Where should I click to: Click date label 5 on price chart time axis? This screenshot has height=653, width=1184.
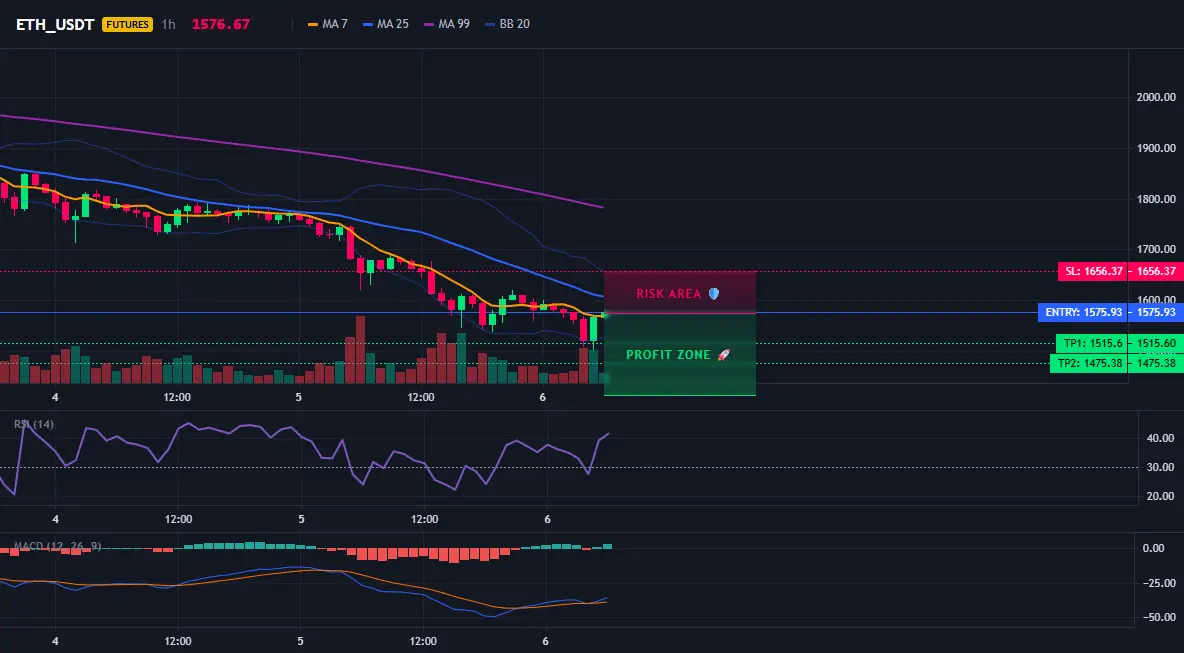click(299, 397)
